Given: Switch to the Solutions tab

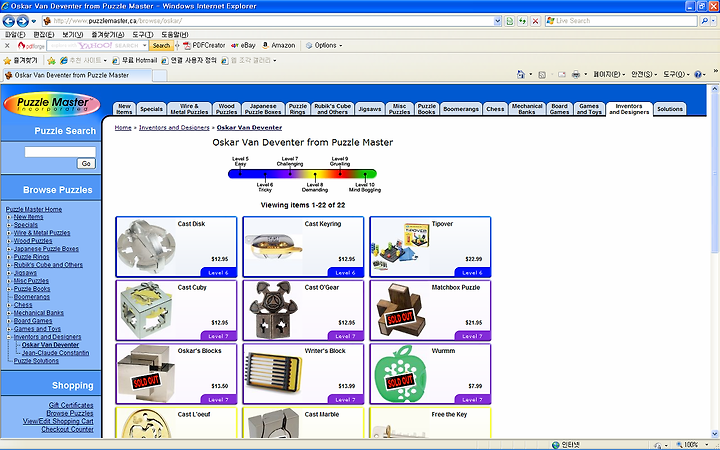Looking at the screenshot, I should click(x=669, y=109).
